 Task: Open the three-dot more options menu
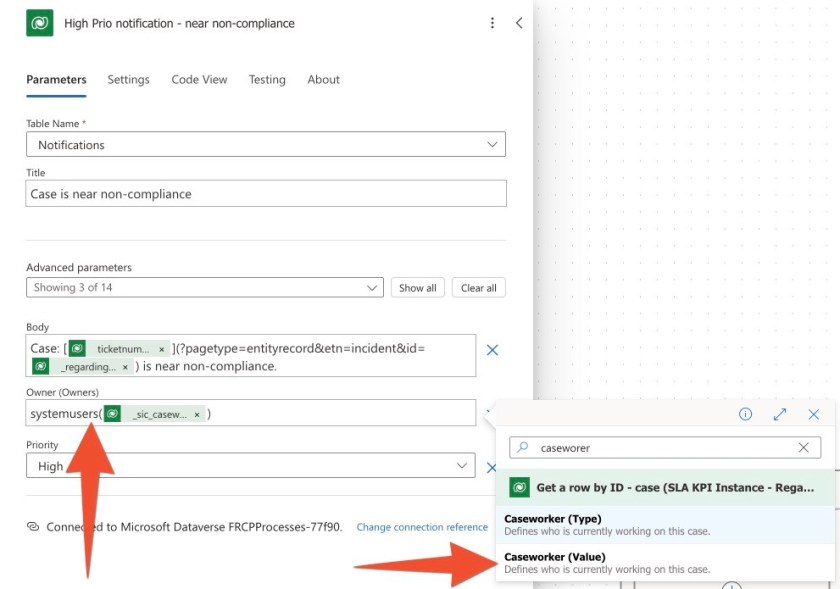[492, 23]
